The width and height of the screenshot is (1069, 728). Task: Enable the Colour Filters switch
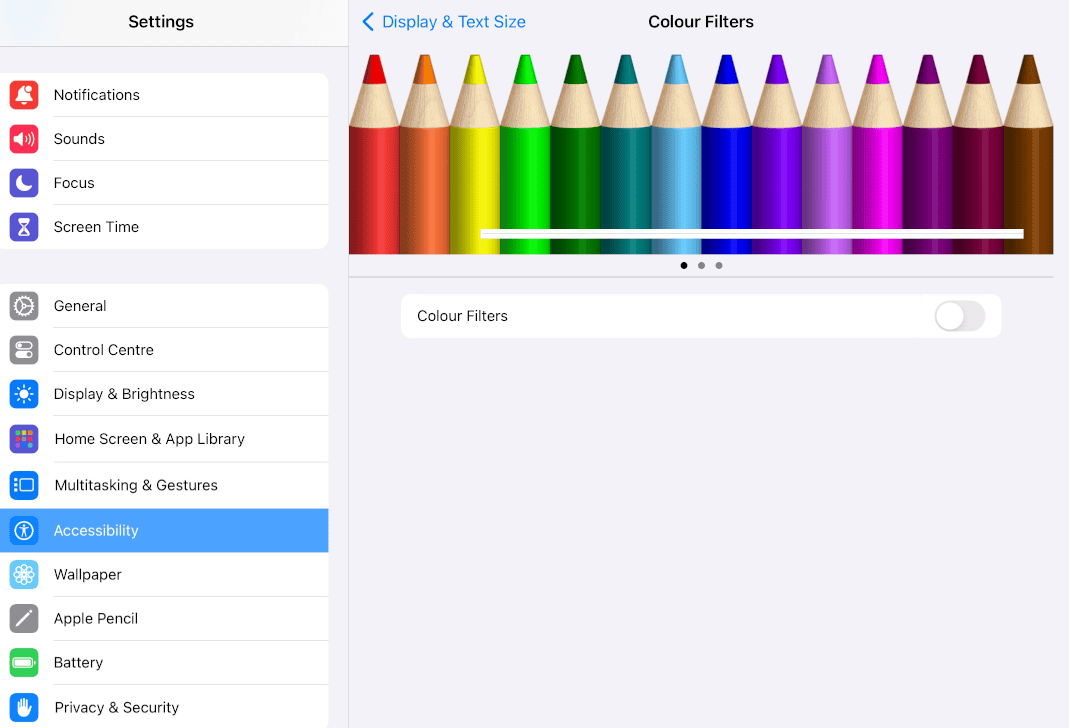point(959,316)
